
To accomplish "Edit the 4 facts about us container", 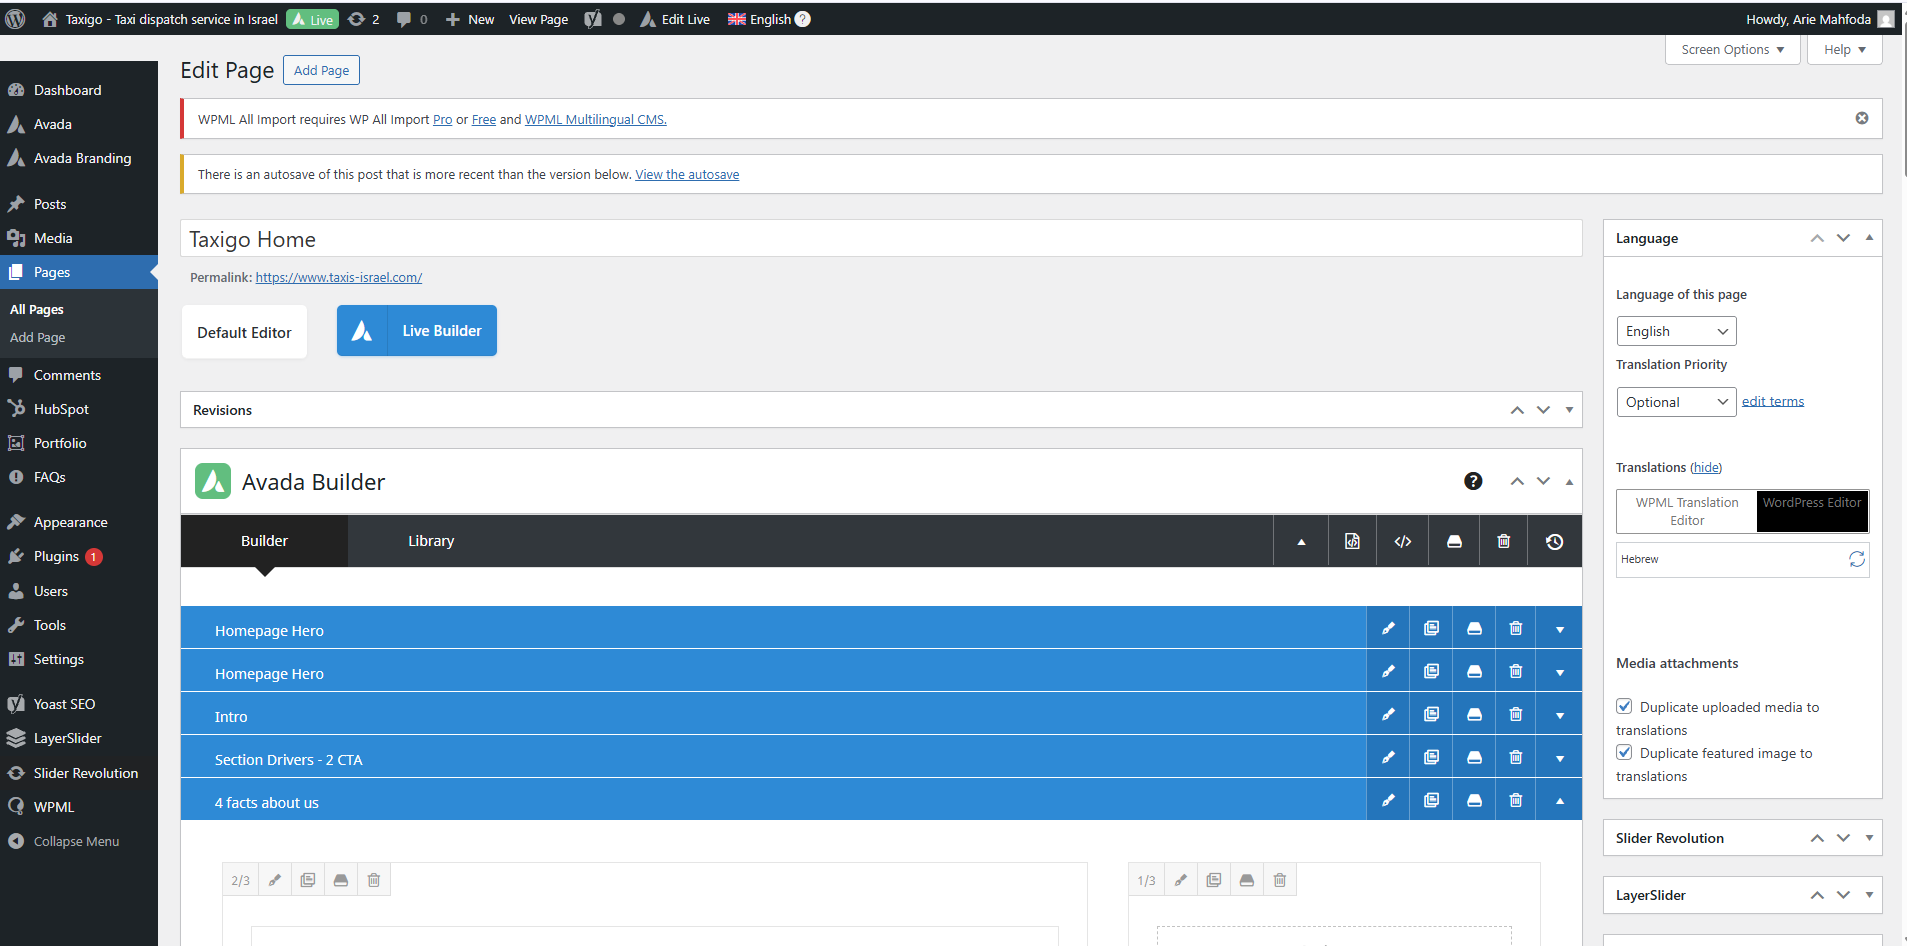I will click(1388, 800).
